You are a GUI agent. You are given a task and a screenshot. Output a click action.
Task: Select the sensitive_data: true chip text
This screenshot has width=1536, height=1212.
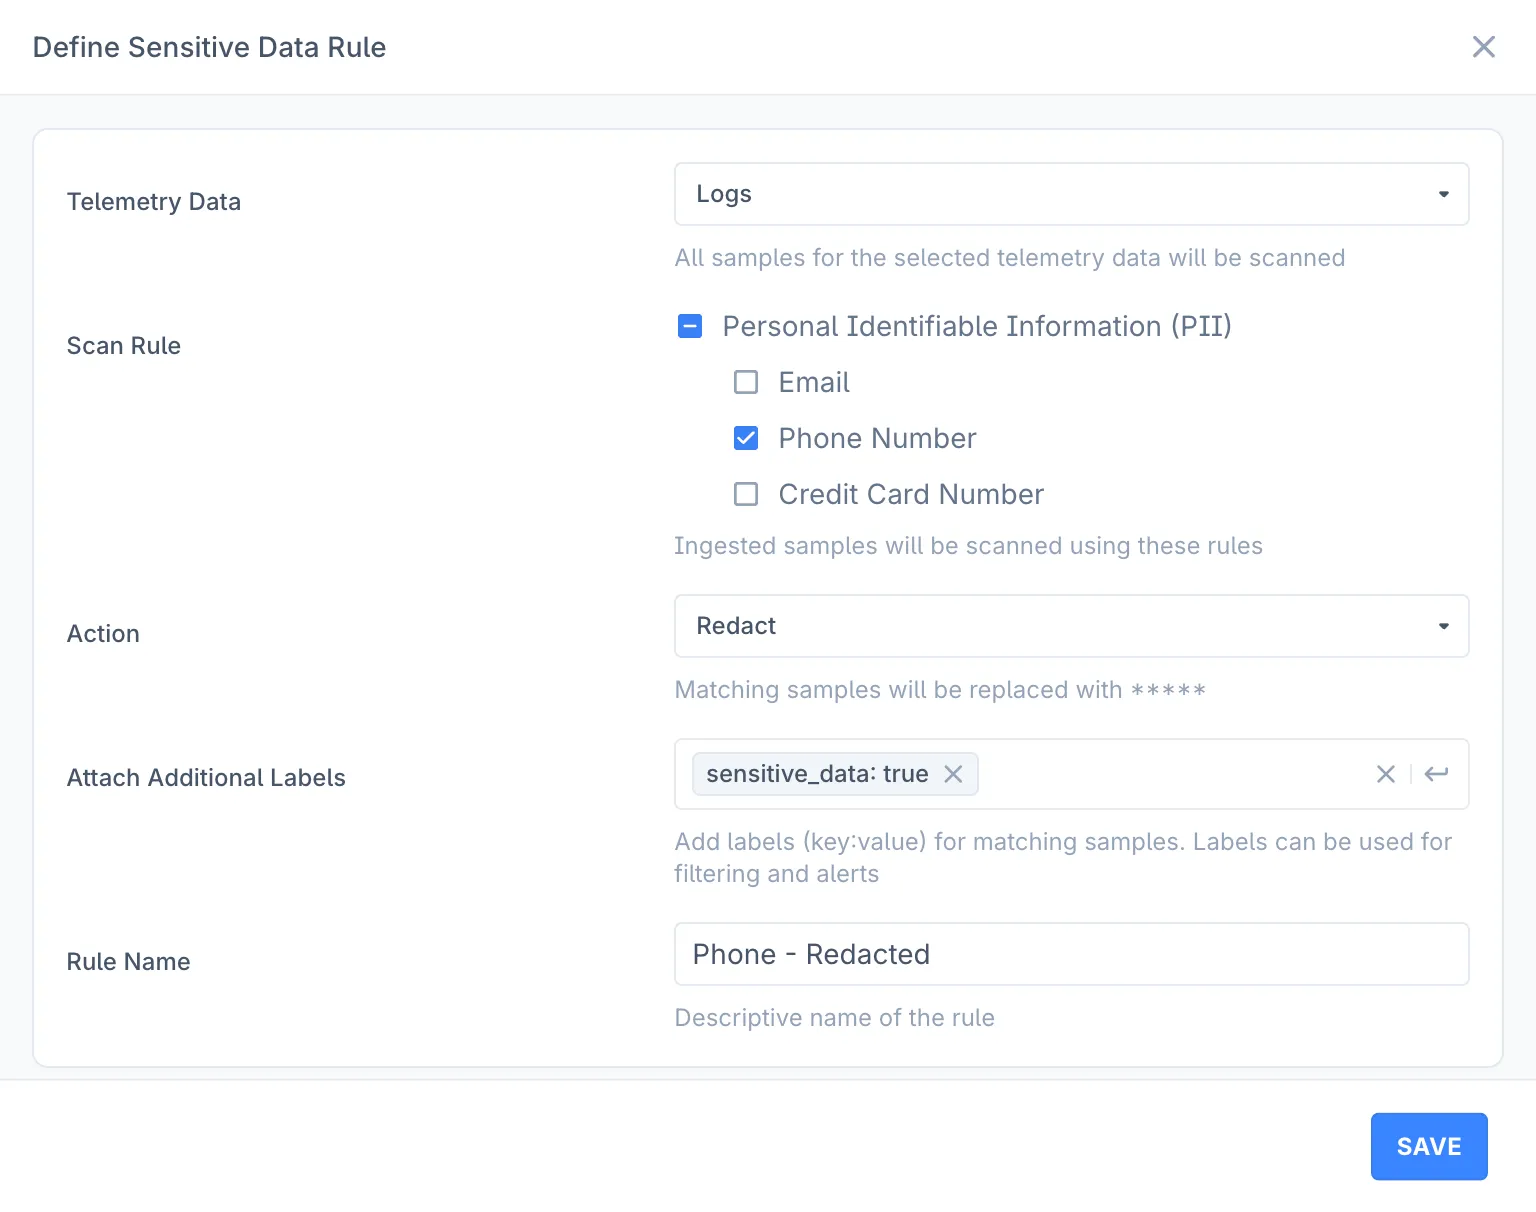817,774
